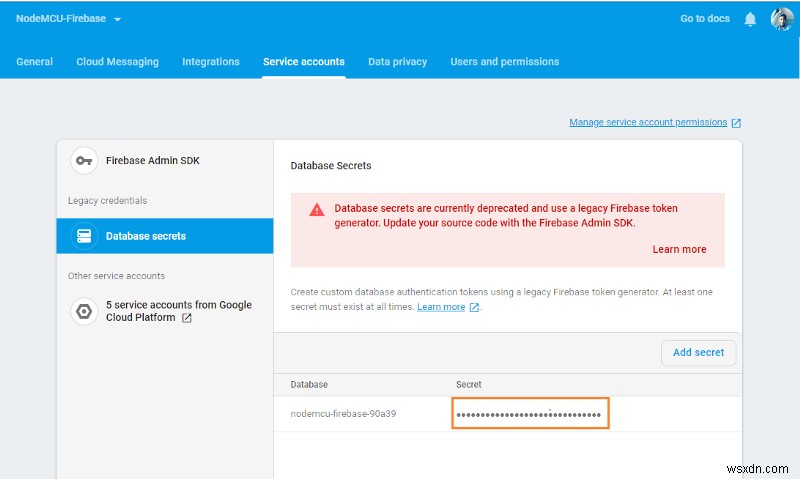
Task: Select Database secrets sidebar item
Action: tap(165, 236)
